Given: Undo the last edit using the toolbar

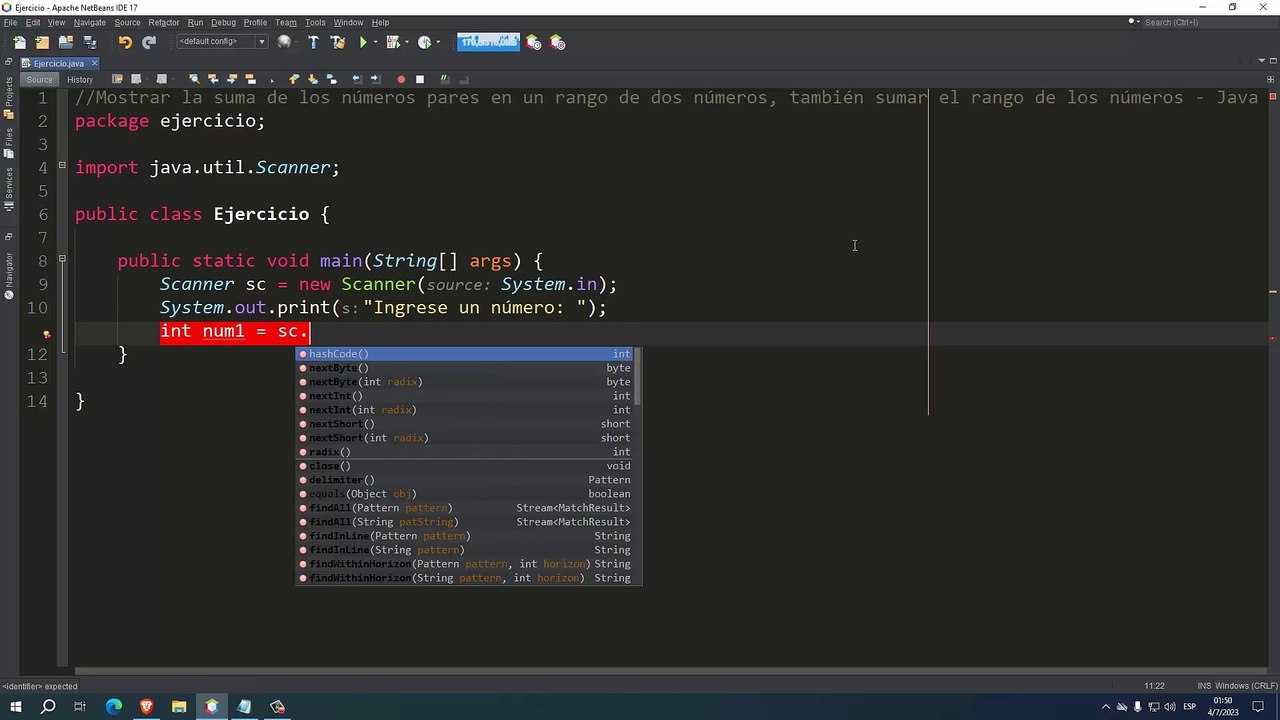Looking at the screenshot, I should 125,42.
